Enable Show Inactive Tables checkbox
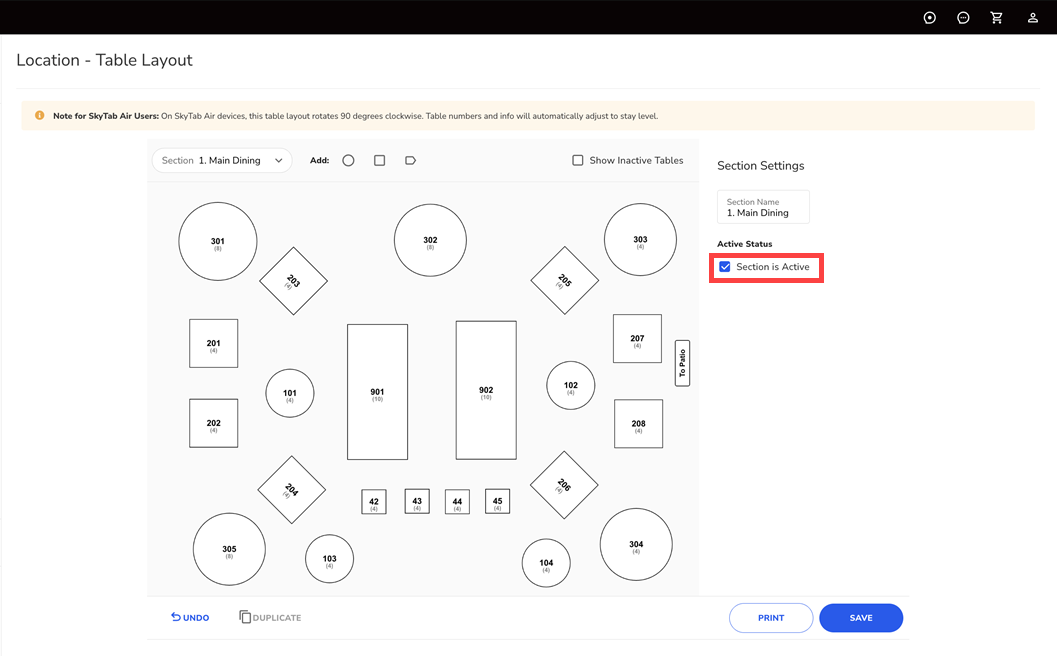Screen dimensions: 1057x656 578,160
